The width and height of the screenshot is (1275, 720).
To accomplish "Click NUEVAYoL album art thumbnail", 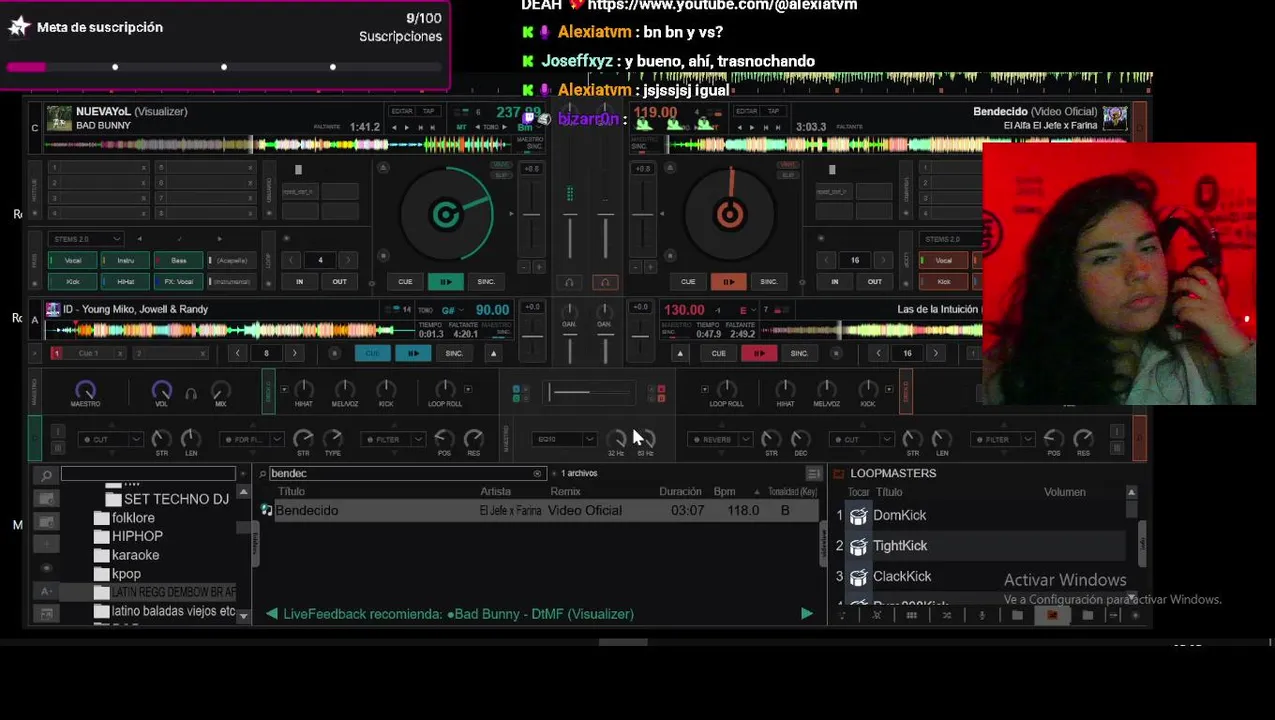I will point(60,118).
